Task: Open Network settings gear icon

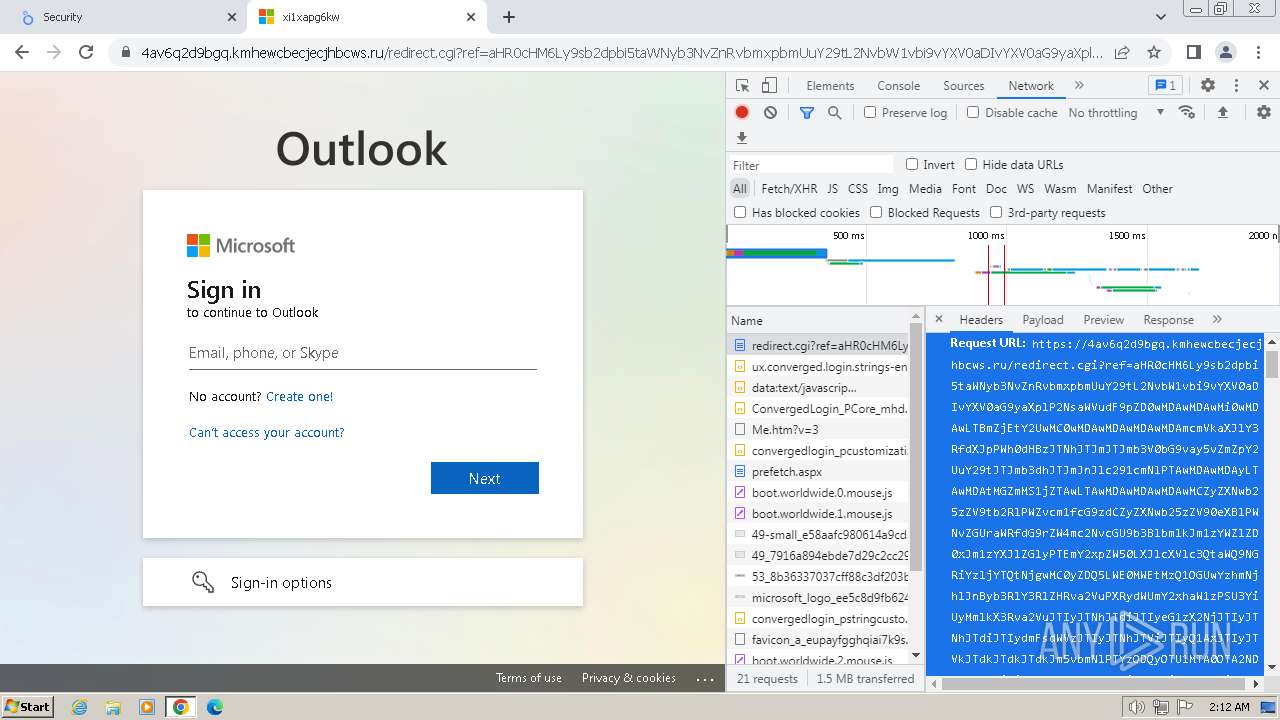Action: pos(1264,112)
